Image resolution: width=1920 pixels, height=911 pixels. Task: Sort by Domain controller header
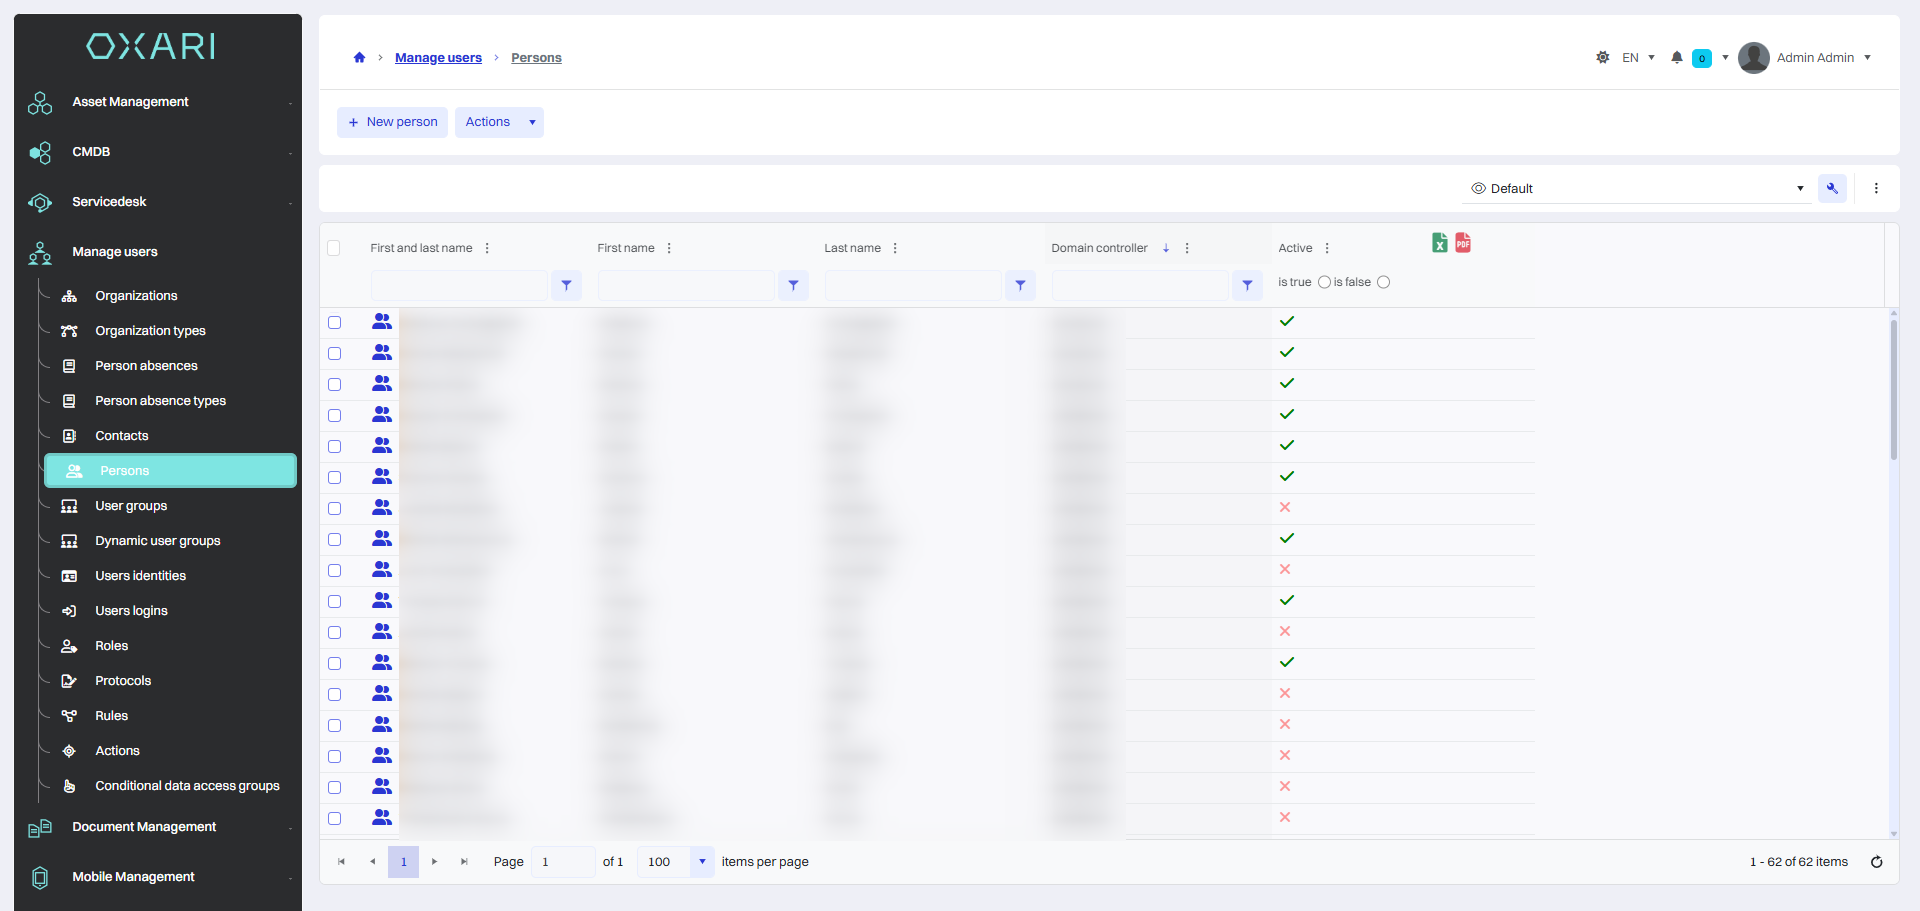click(1099, 248)
